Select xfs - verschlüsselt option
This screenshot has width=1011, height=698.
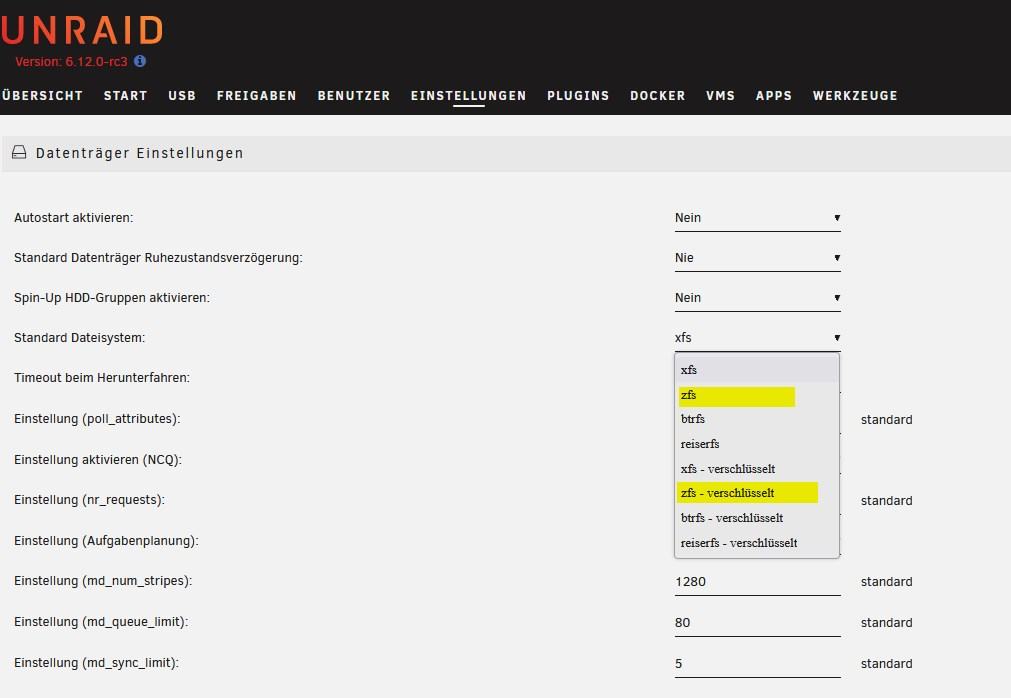(757, 469)
